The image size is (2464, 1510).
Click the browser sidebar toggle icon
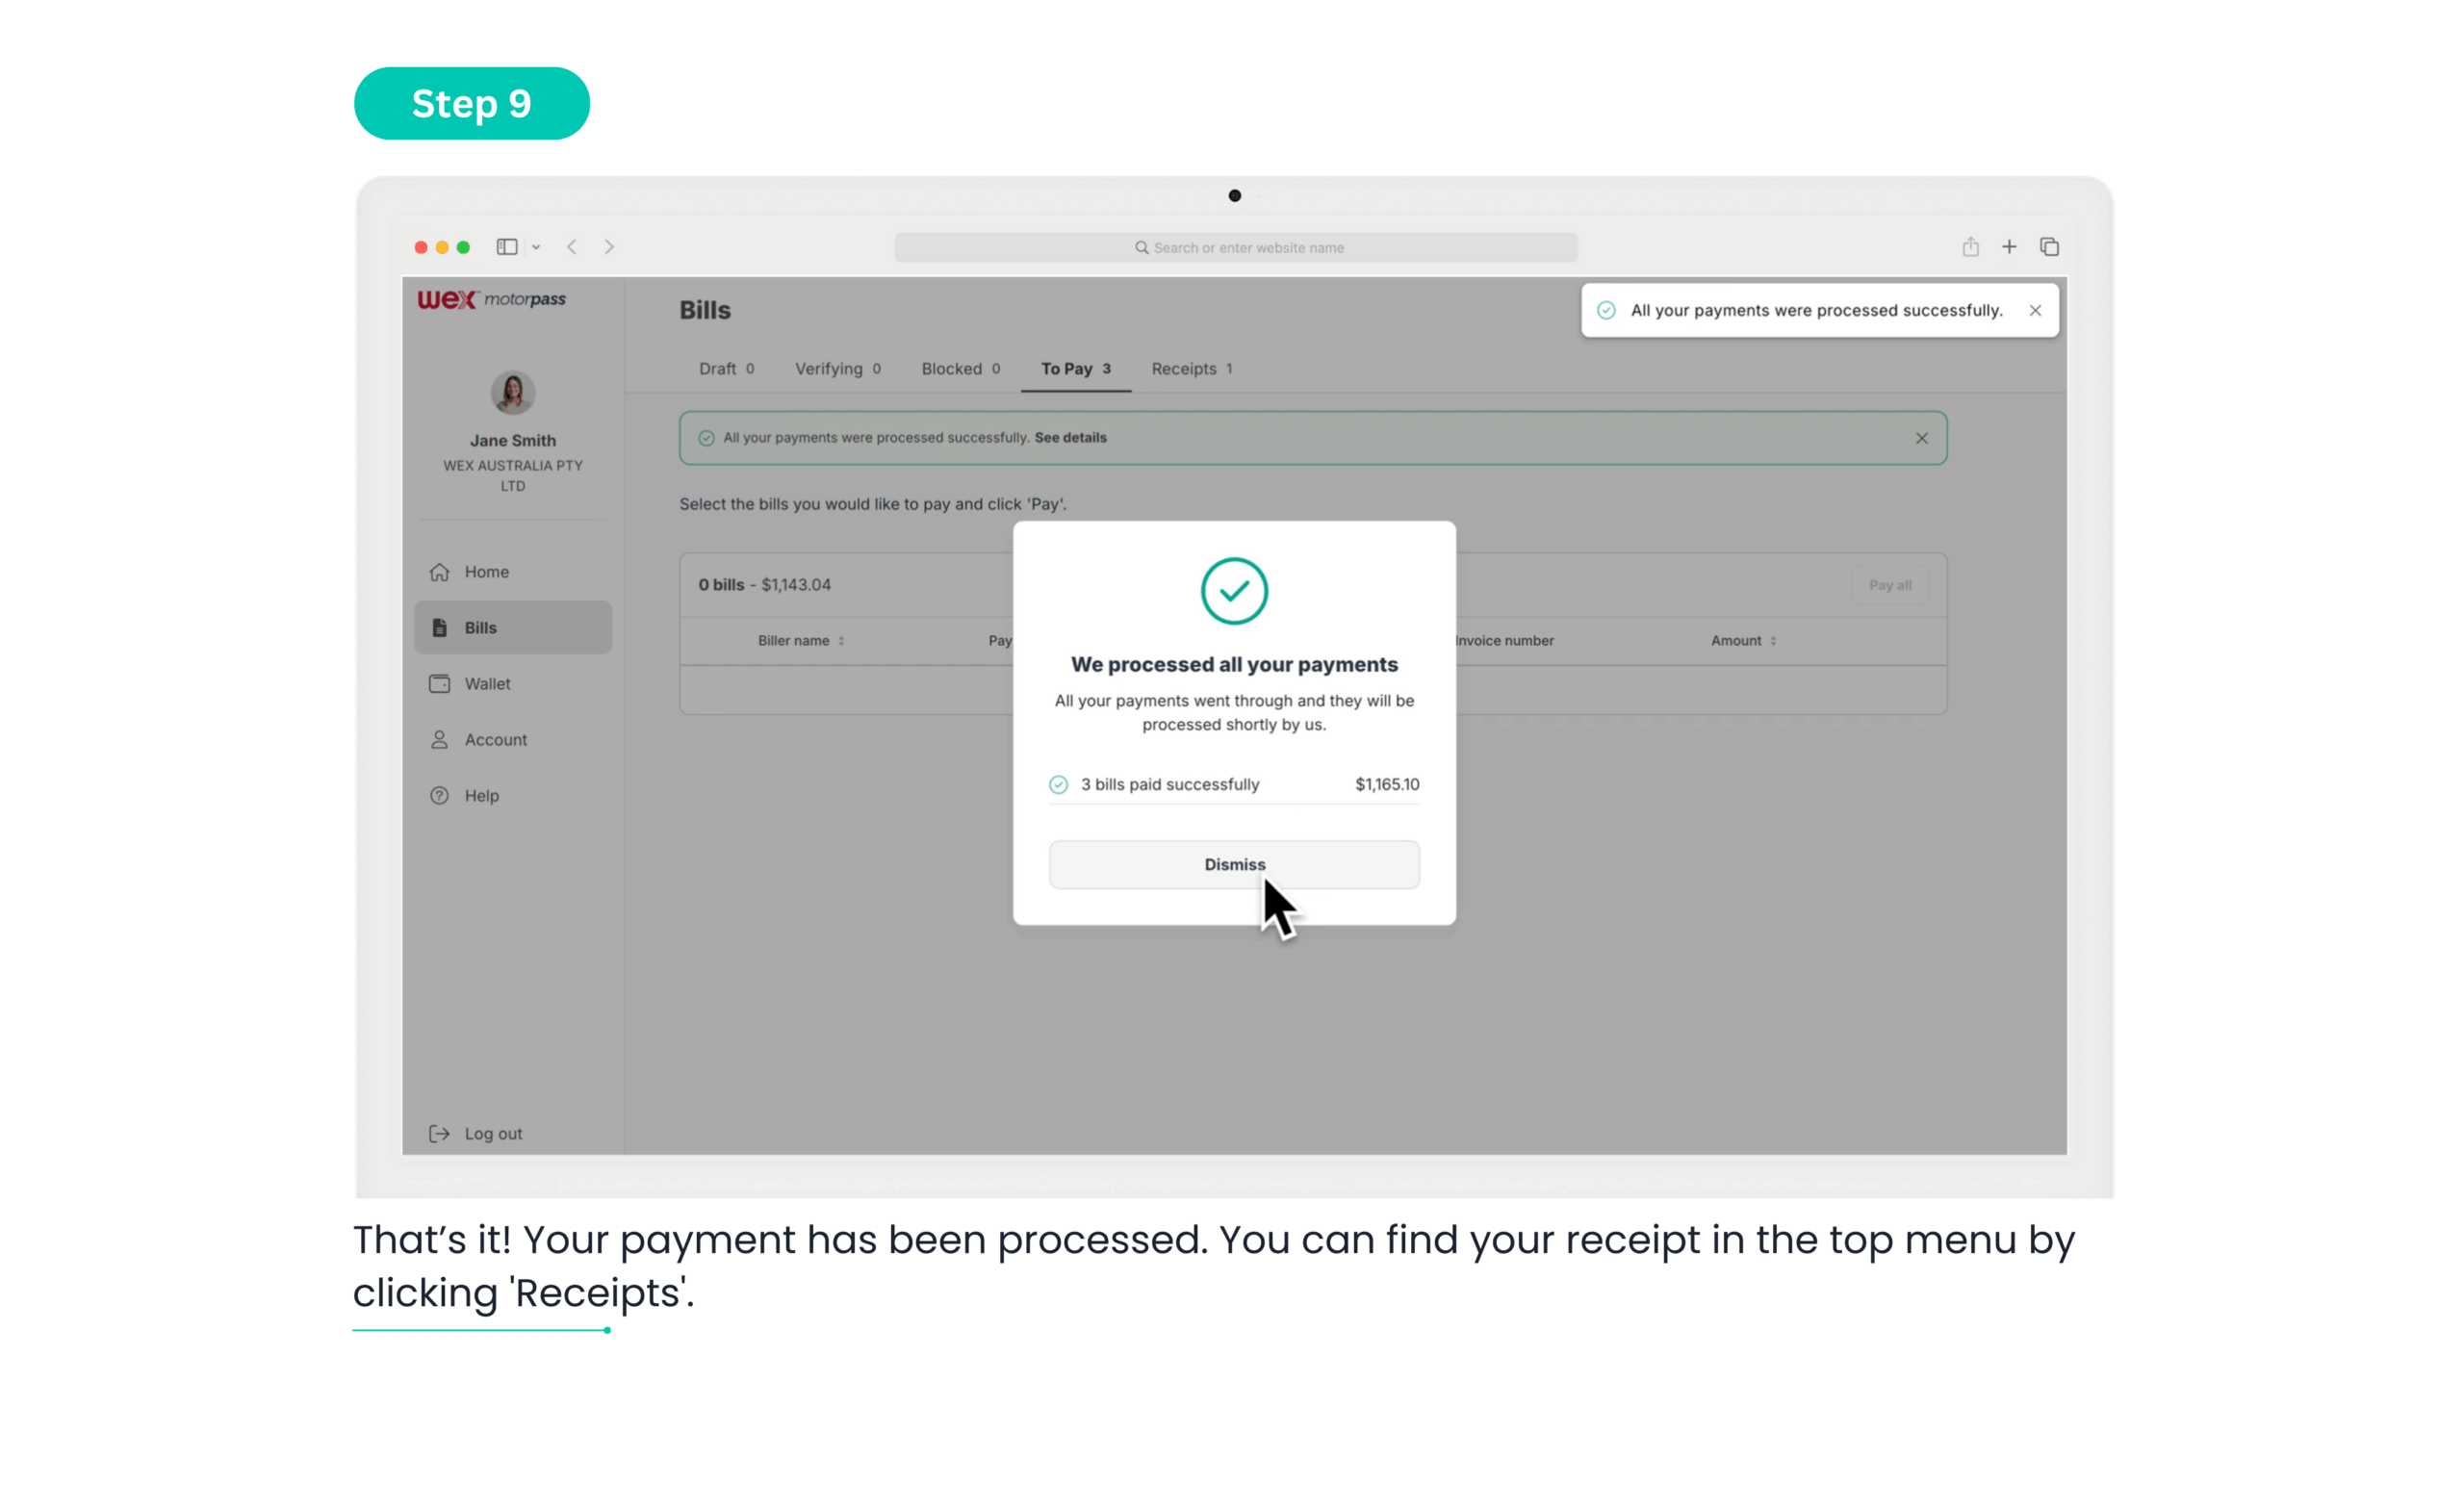tap(507, 247)
